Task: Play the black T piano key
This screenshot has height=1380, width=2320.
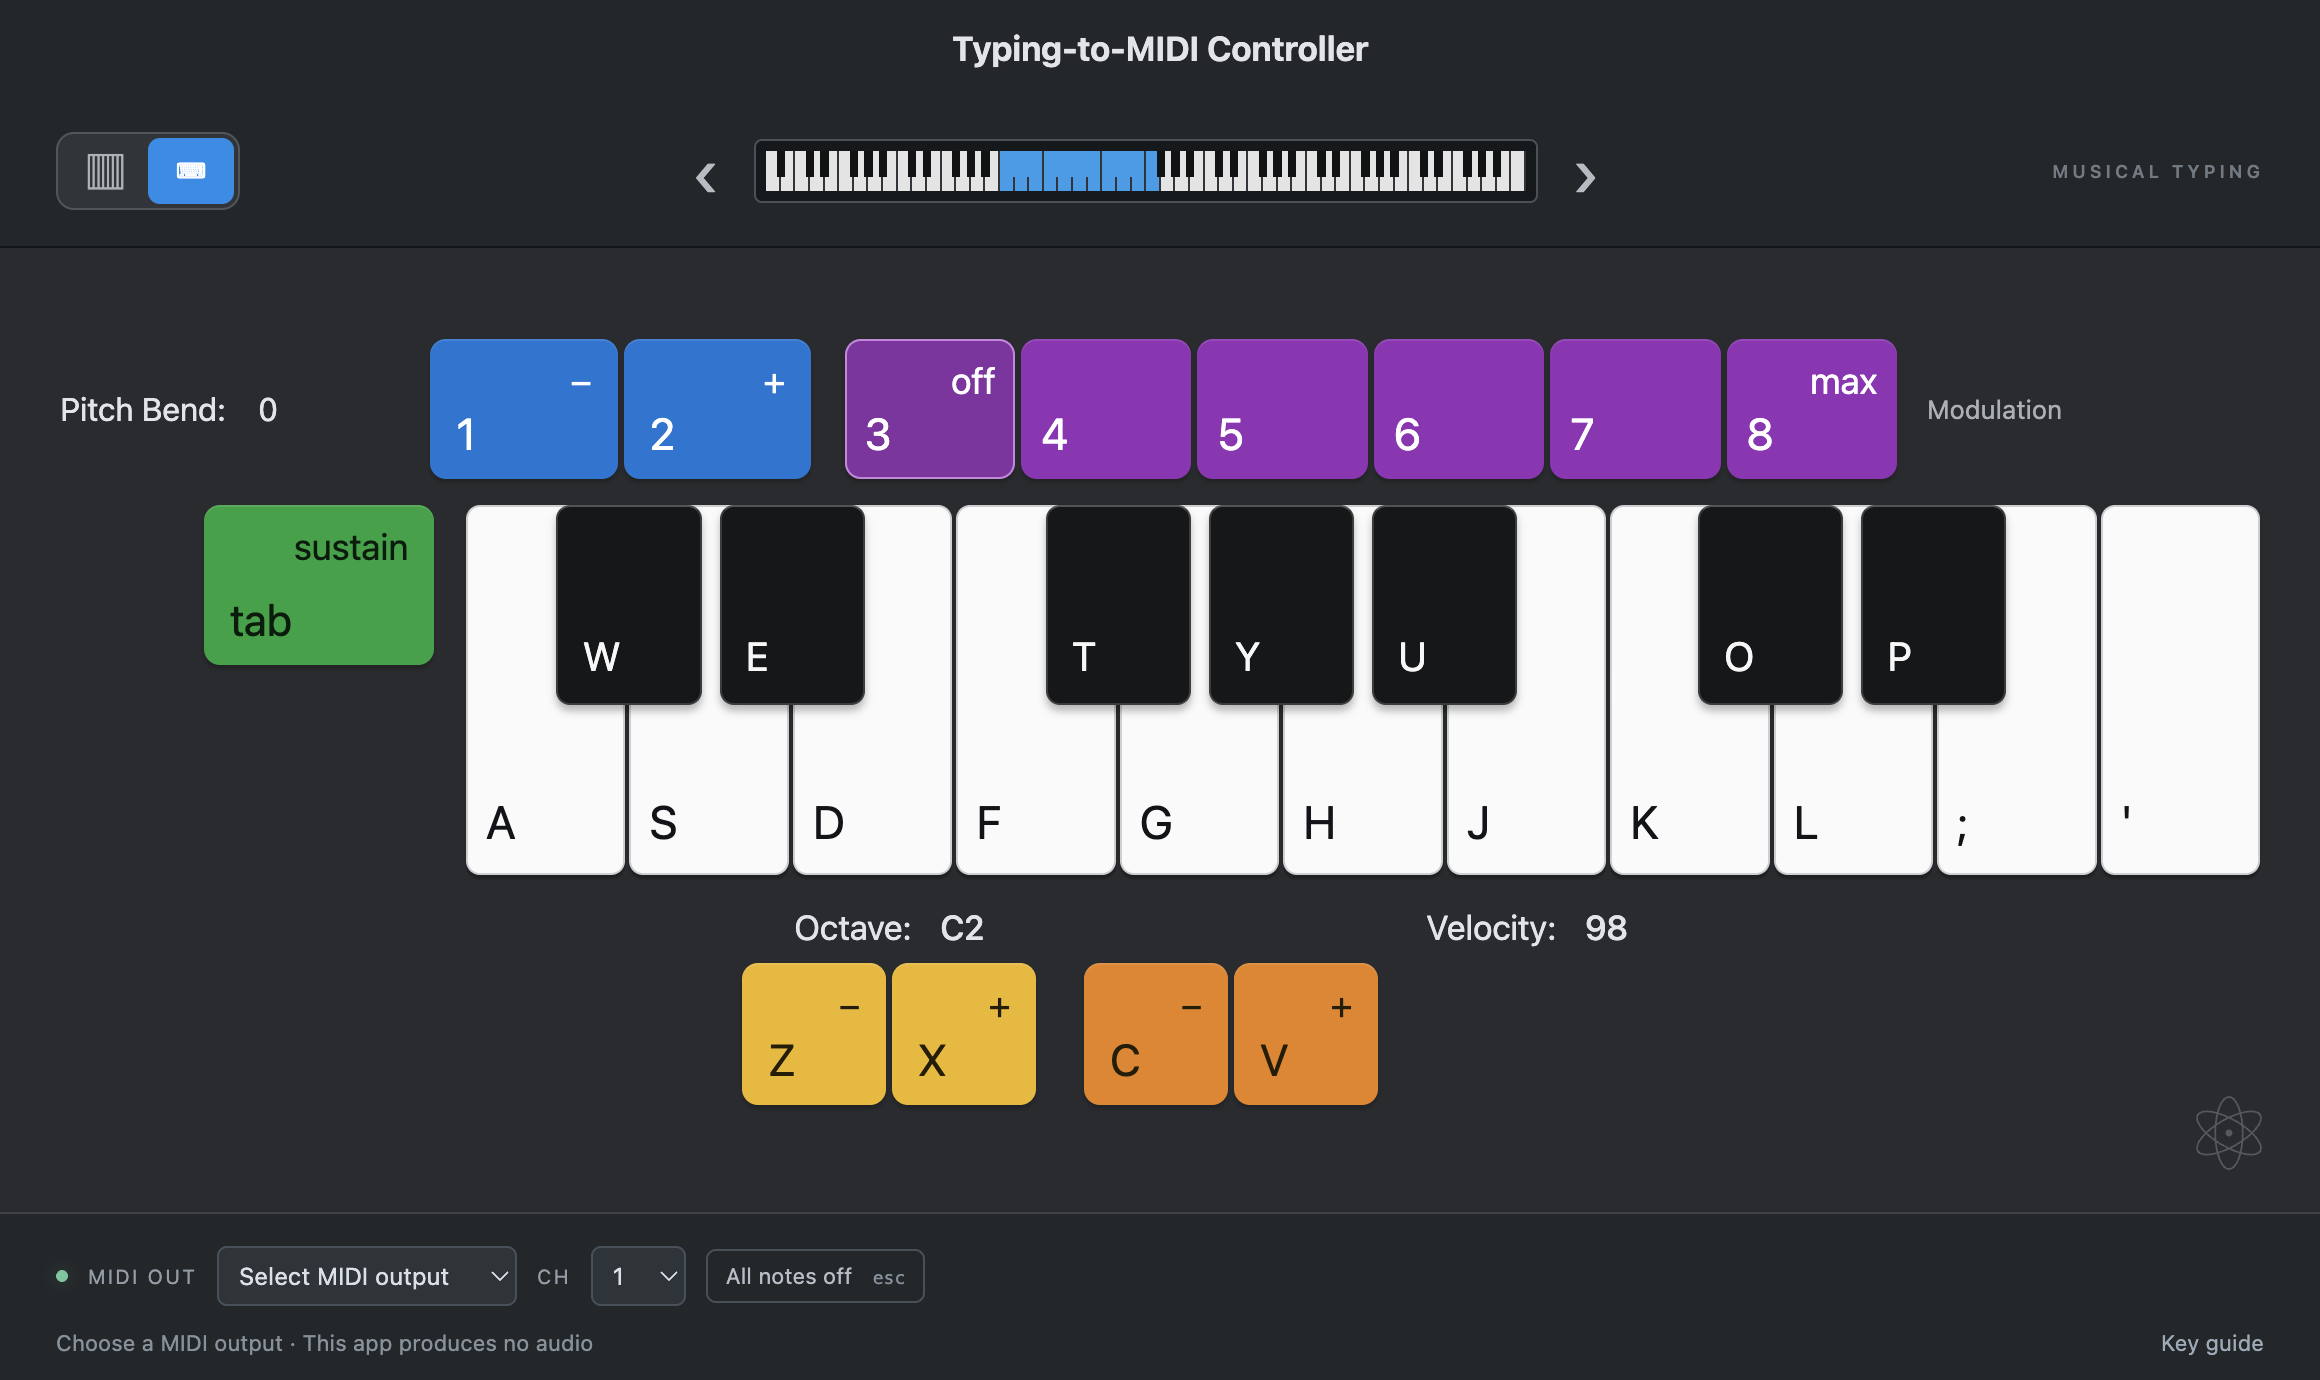Action: pos(1118,605)
